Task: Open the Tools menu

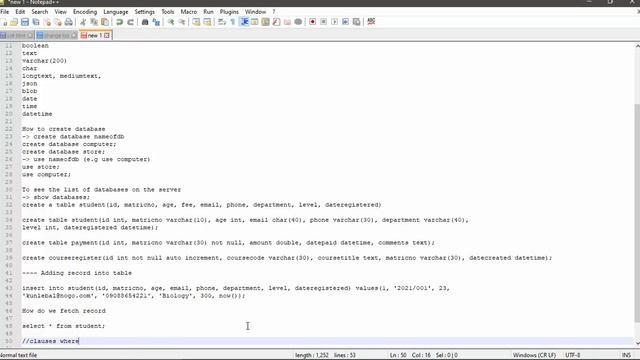Action: tap(167, 12)
